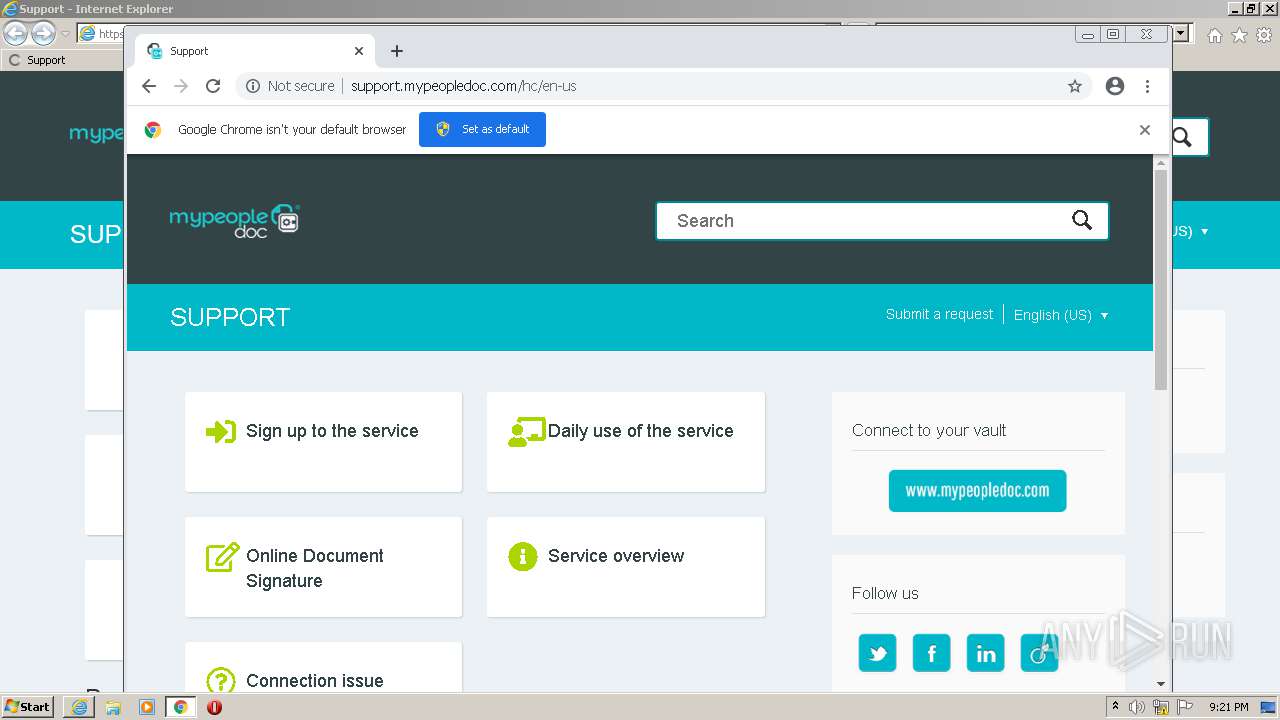Click the red stop icon on taskbar
The image size is (1280, 720).
pos(214,707)
